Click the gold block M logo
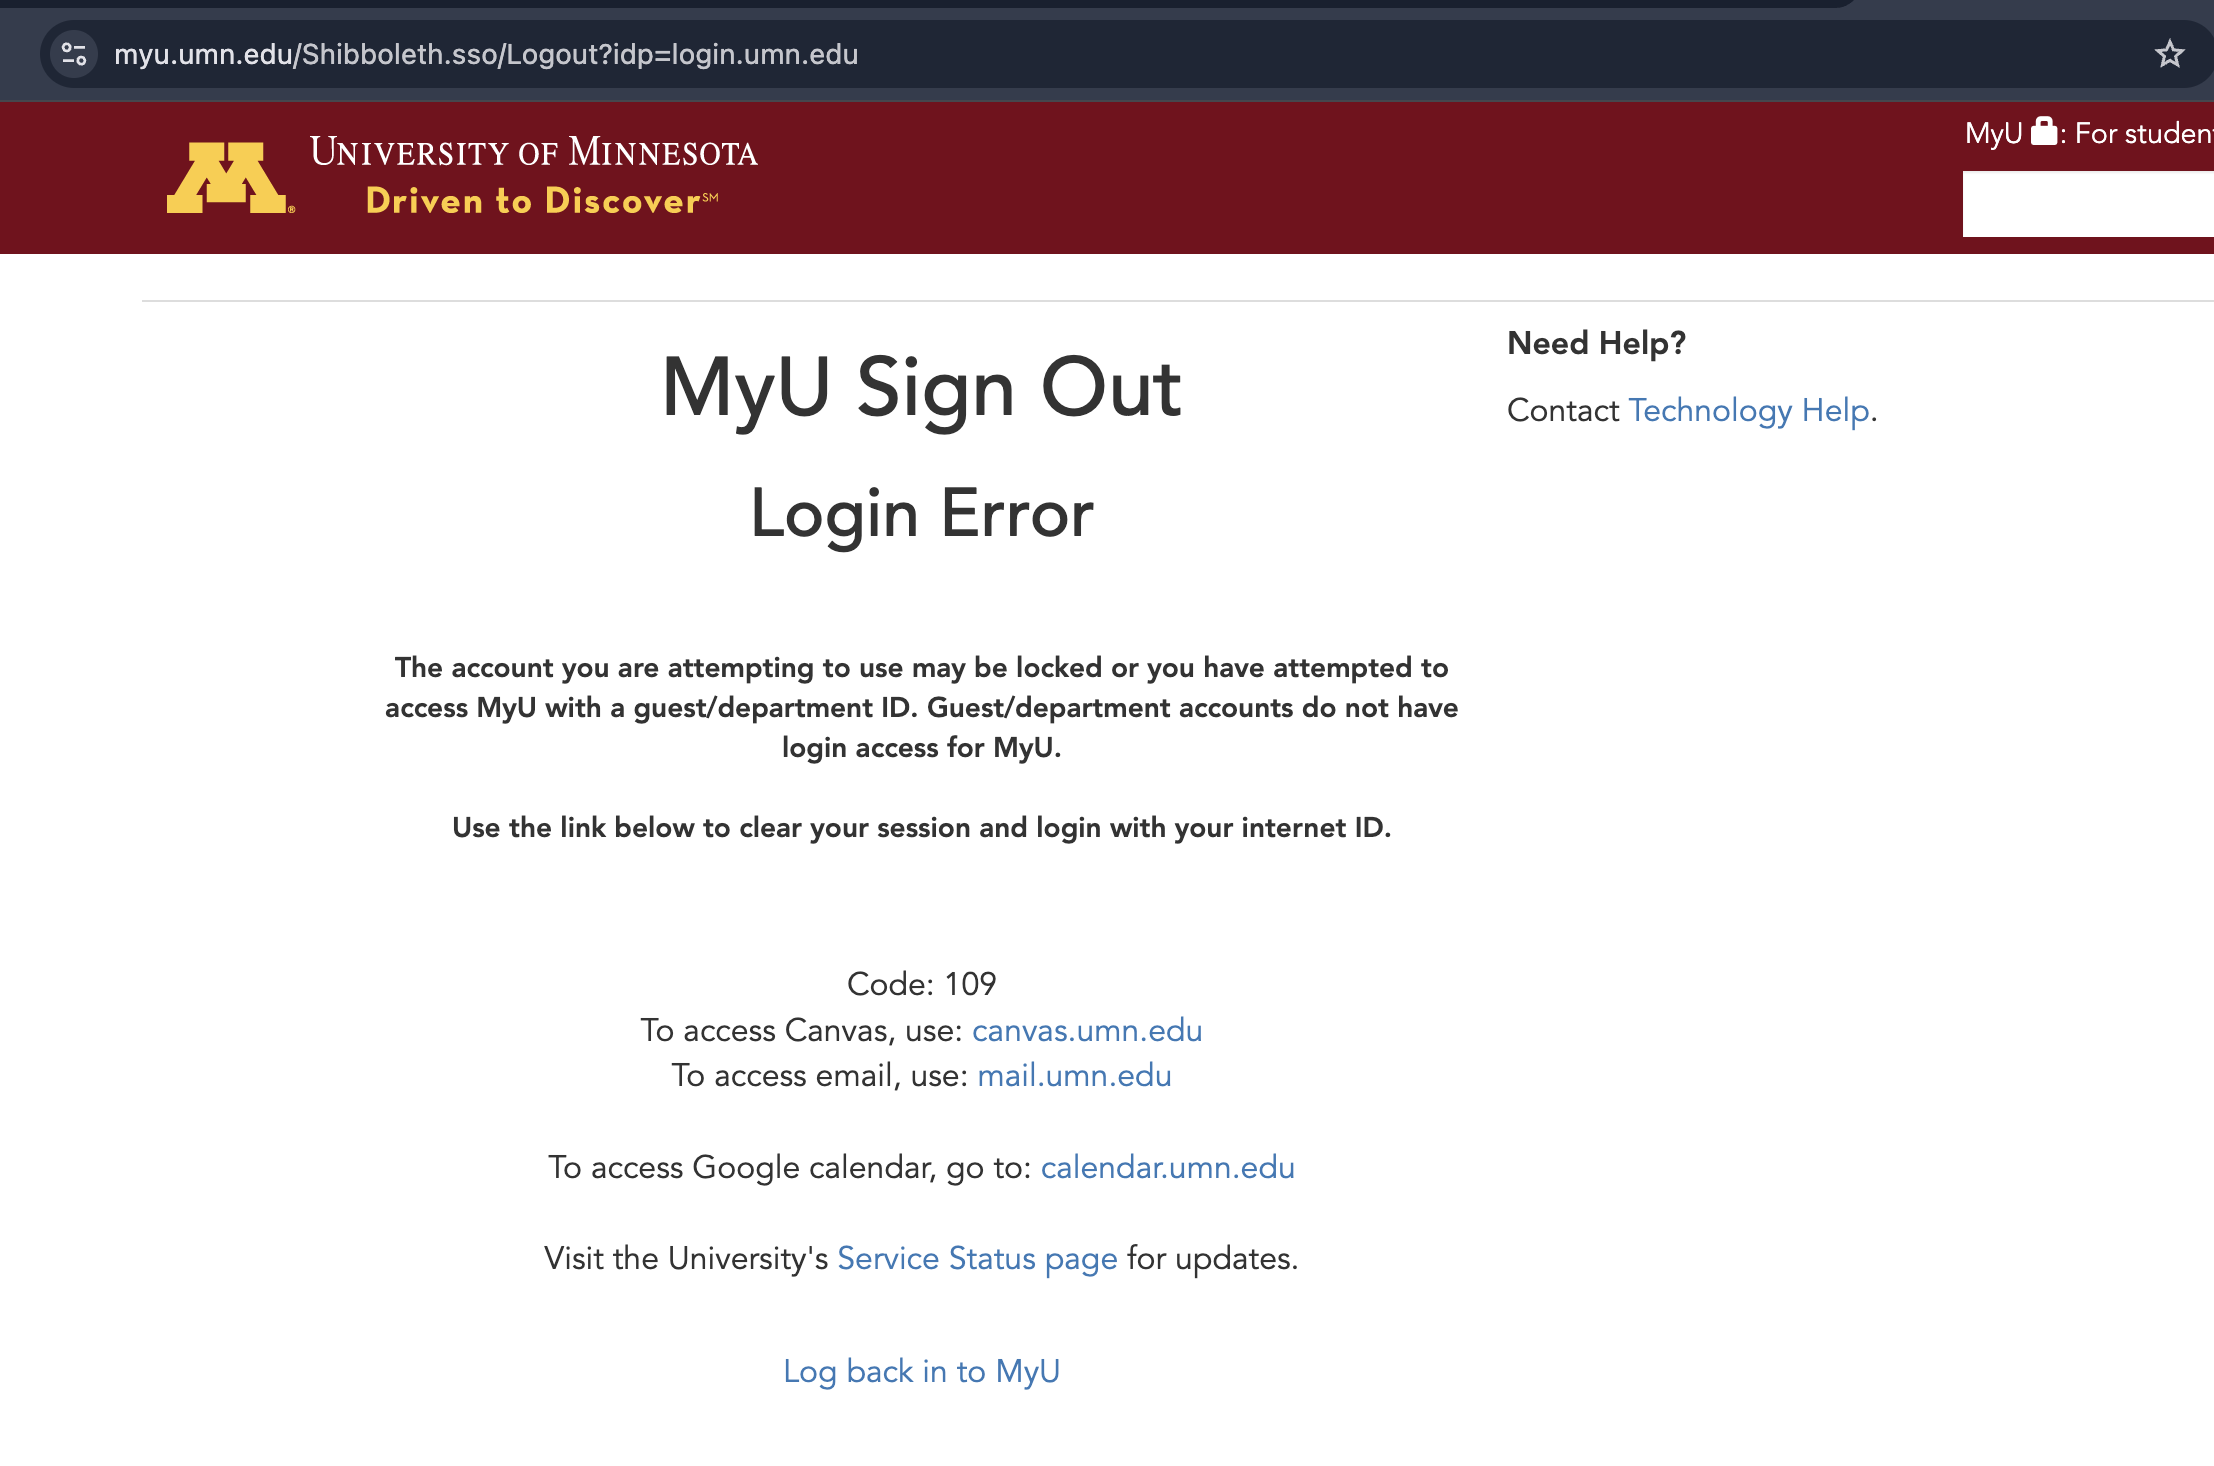This screenshot has width=2214, height=1466. tap(229, 178)
